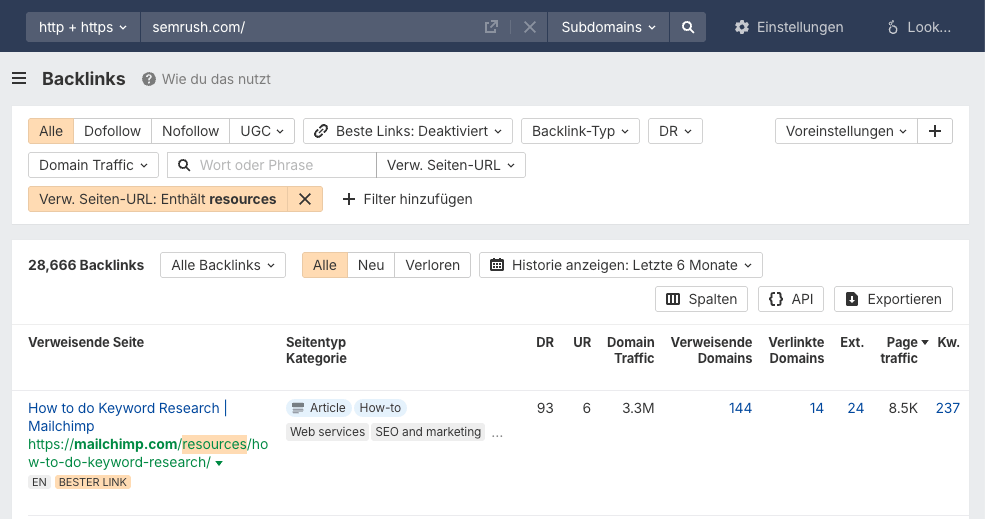Screen dimensions: 985x519
Task: Open the Subdomains mode dropdown
Action: point(608,27)
